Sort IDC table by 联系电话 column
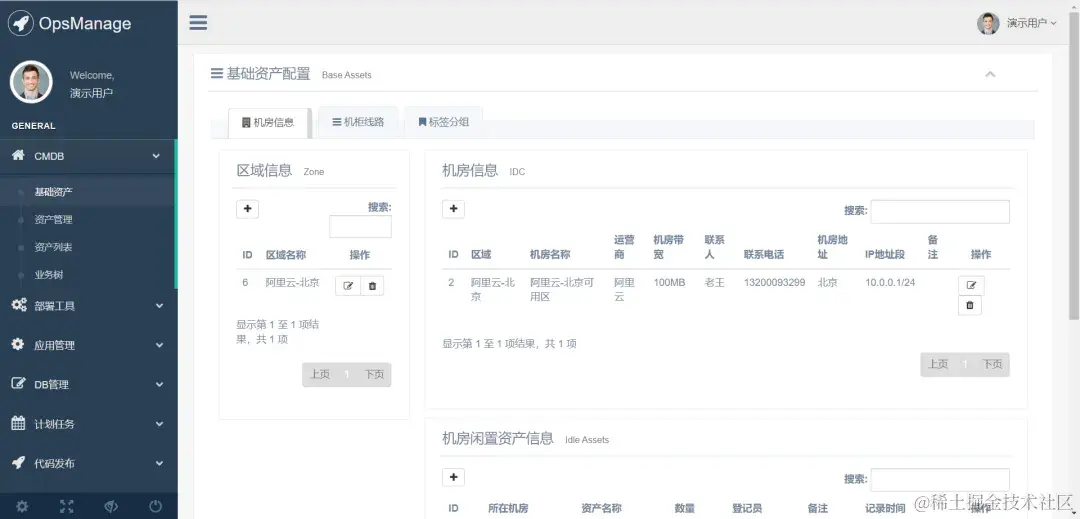Viewport: 1080px width, 519px height. point(764,254)
